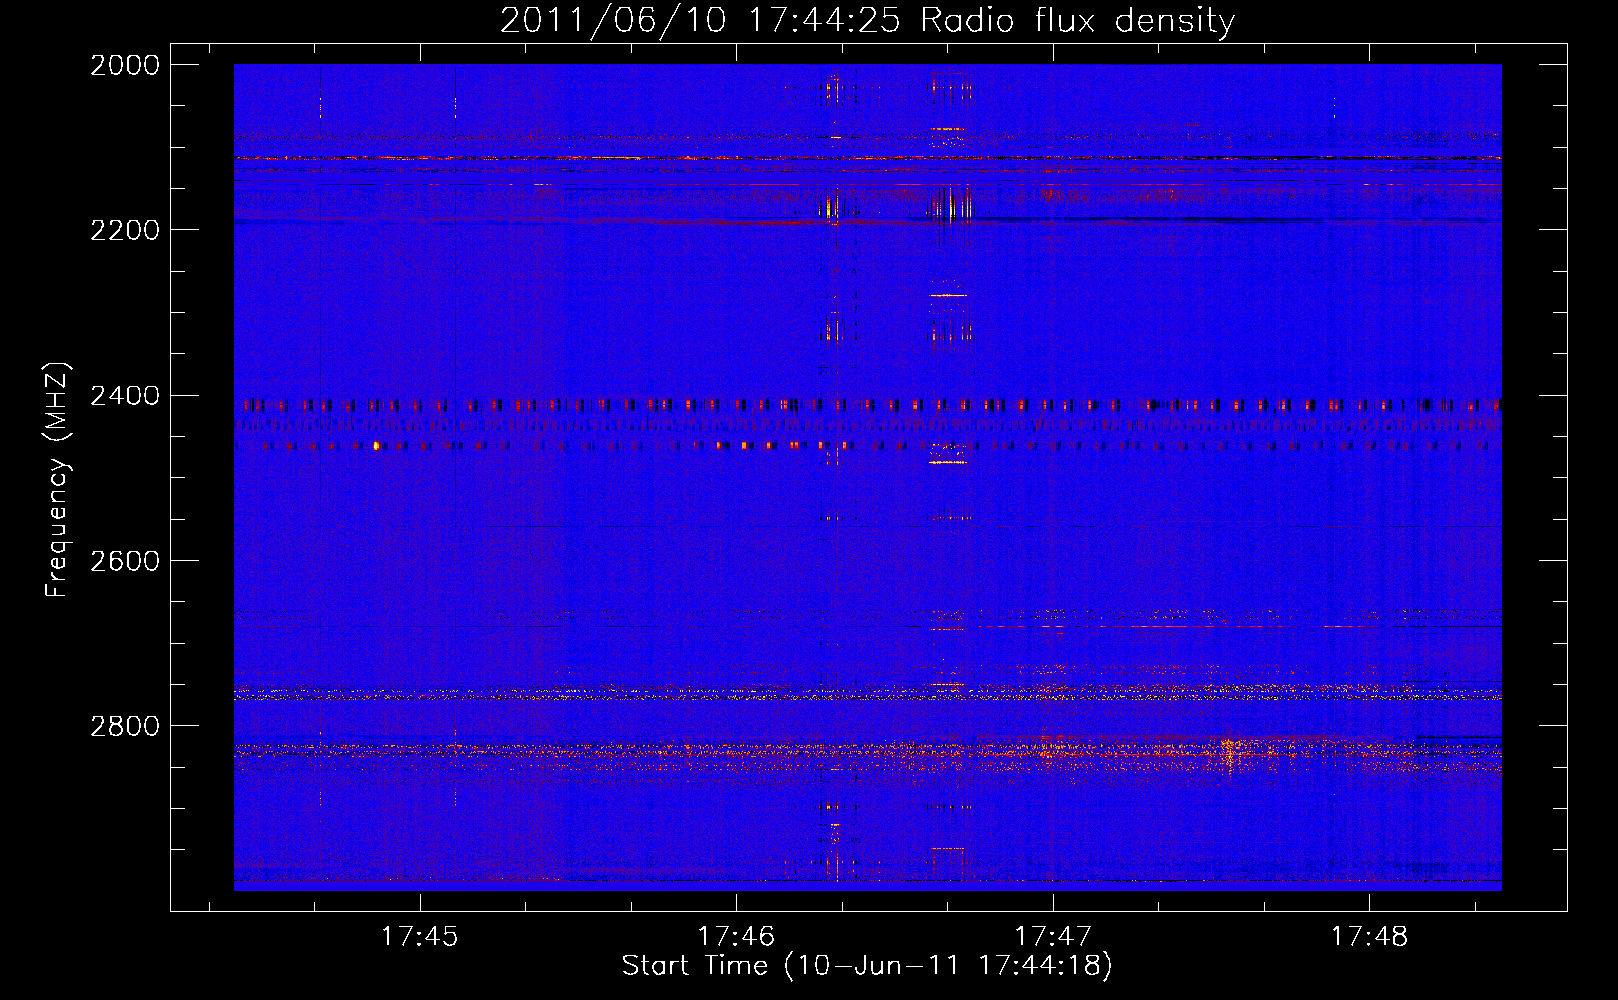Click the 2200 frequency axis label

[x=125, y=230]
